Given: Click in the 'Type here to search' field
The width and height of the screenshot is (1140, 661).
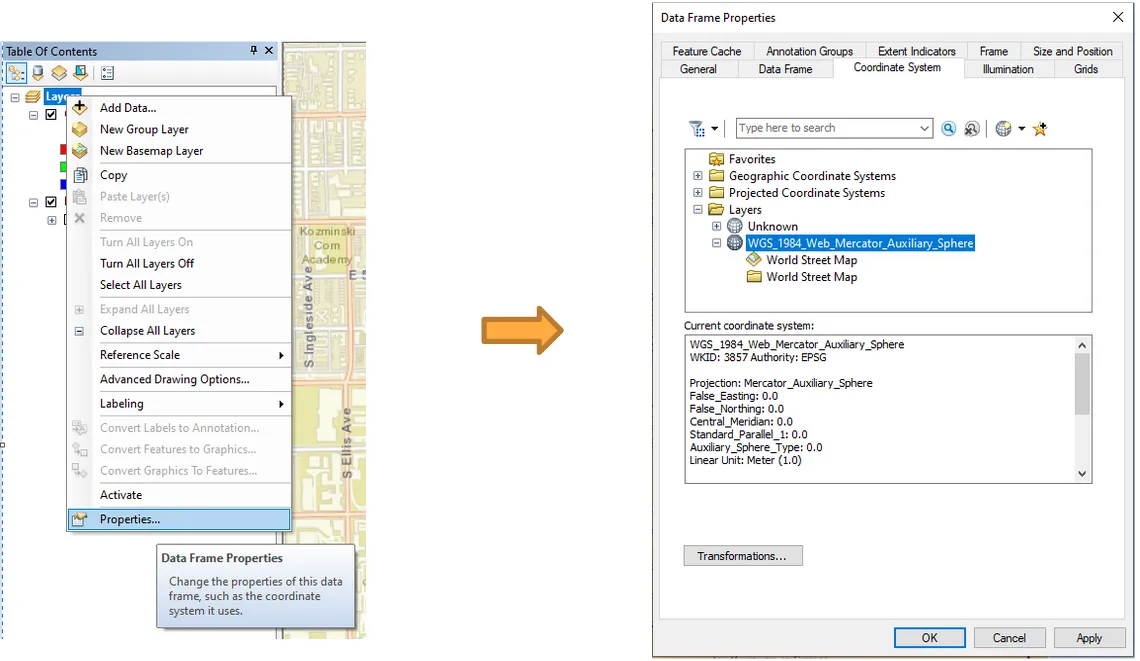Looking at the screenshot, I should tap(826, 128).
